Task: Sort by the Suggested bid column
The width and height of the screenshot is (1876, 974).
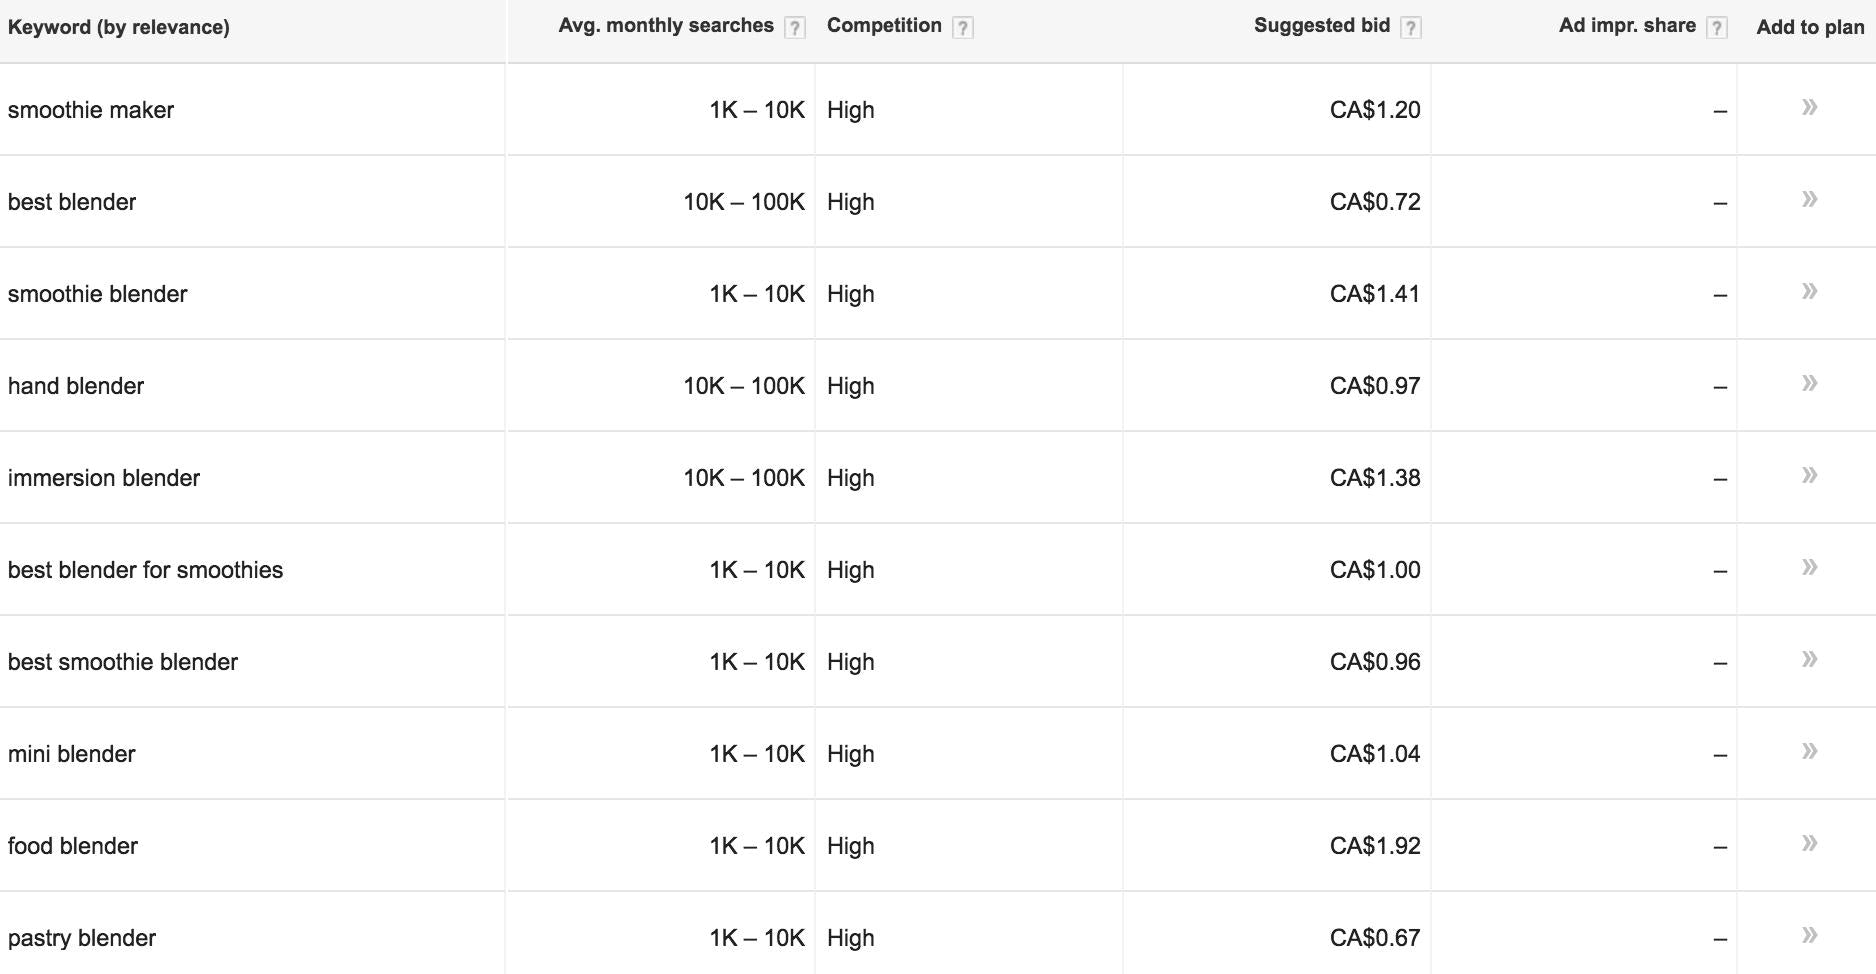Action: tap(1320, 26)
